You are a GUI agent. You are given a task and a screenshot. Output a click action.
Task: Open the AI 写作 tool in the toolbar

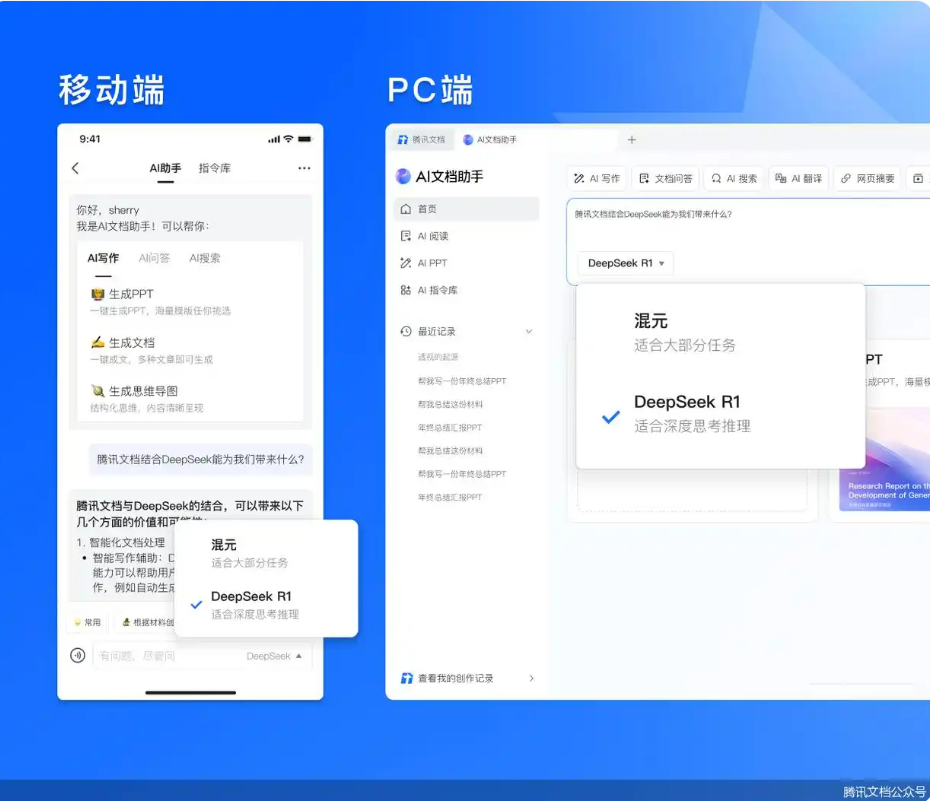click(599, 177)
